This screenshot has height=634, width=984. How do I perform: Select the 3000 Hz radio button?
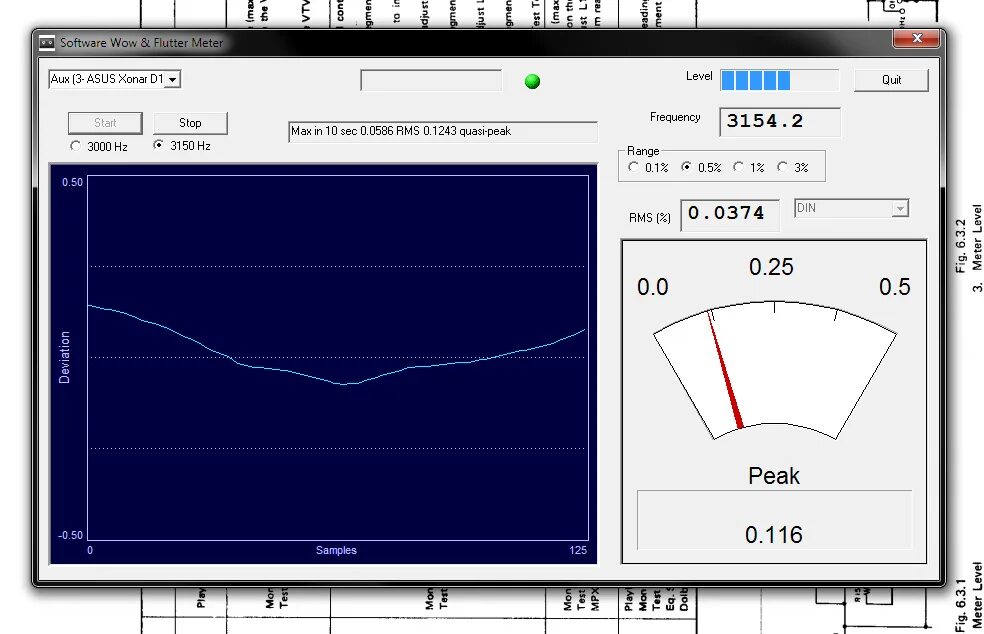[75, 146]
